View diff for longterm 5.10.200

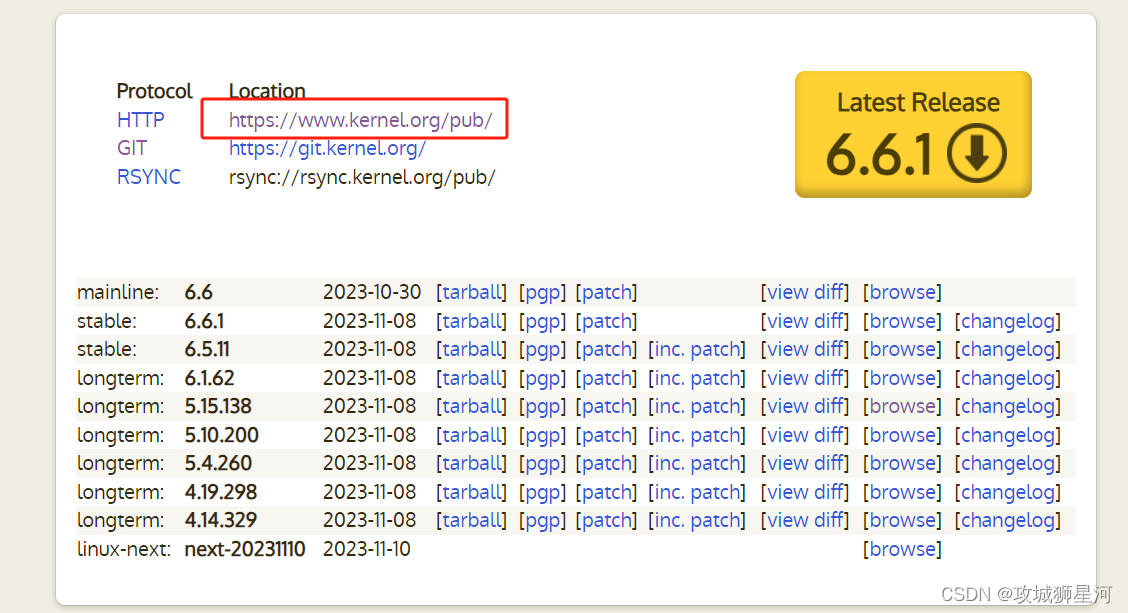pyautogui.click(x=805, y=435)
